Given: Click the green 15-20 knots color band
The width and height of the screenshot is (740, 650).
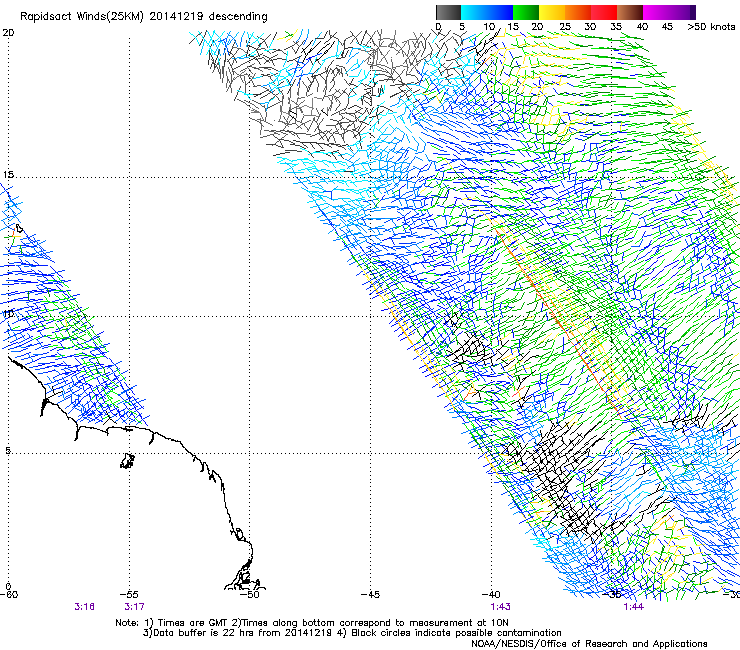Looking at the screenshot, I should [526, 12].
